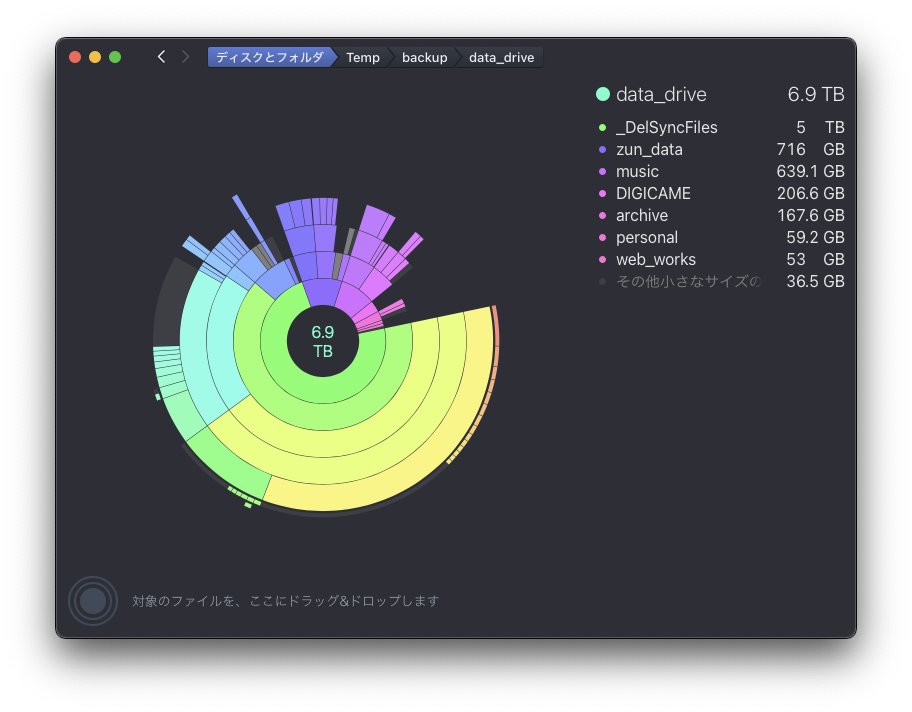
Task: Click the 6.9 TB chart center
Action: (x=323, y=341)
